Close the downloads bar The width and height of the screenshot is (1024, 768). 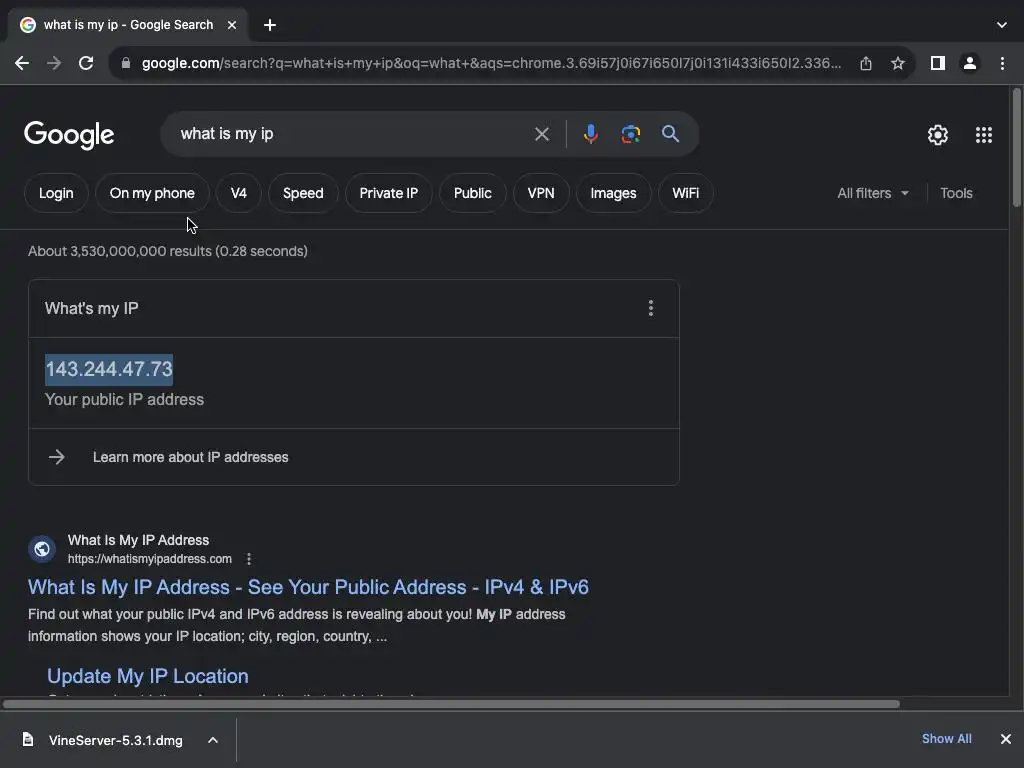1006,739
